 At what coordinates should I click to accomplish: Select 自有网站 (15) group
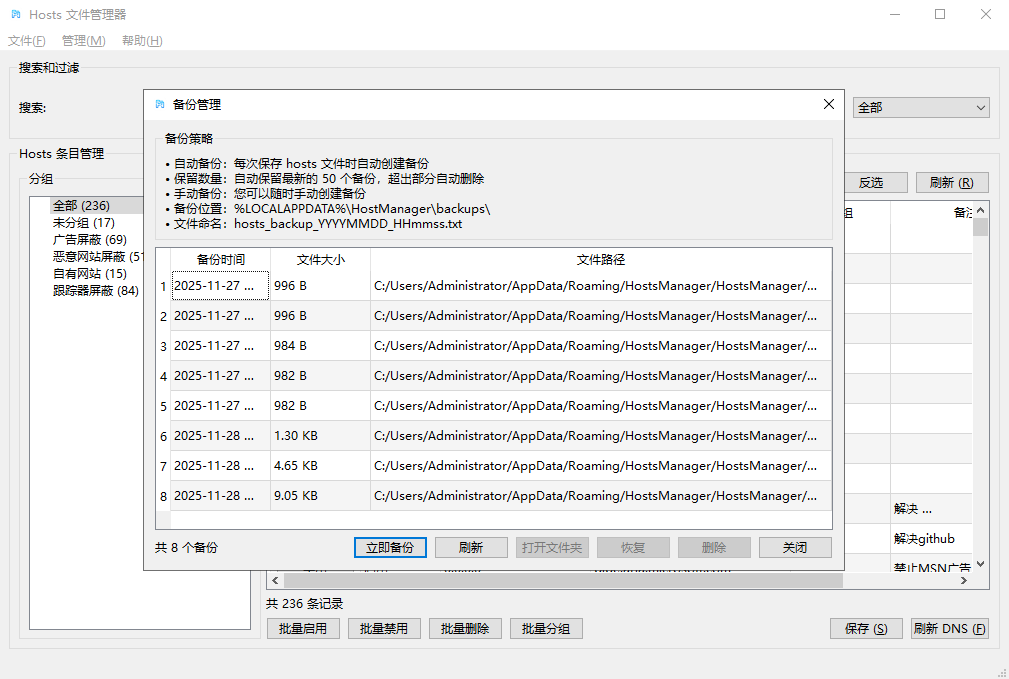pyautogui.click(x=90, y=274)
